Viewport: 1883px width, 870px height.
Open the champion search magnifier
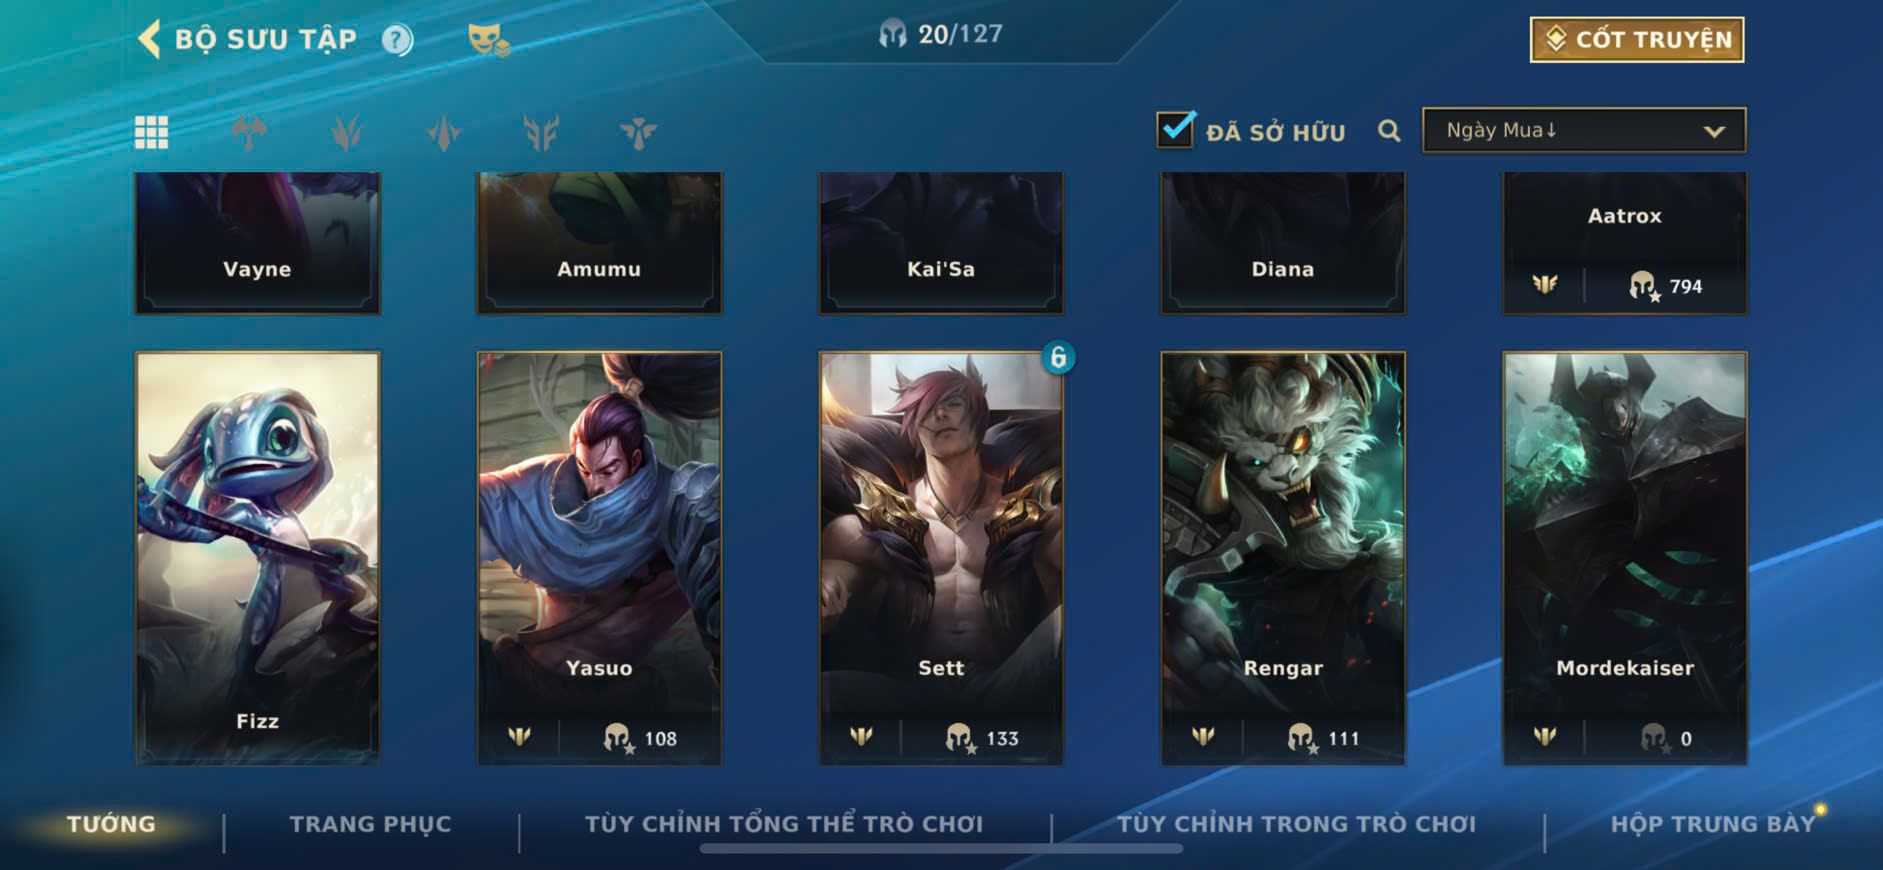pyautogui.click(x=1389, y=131)
